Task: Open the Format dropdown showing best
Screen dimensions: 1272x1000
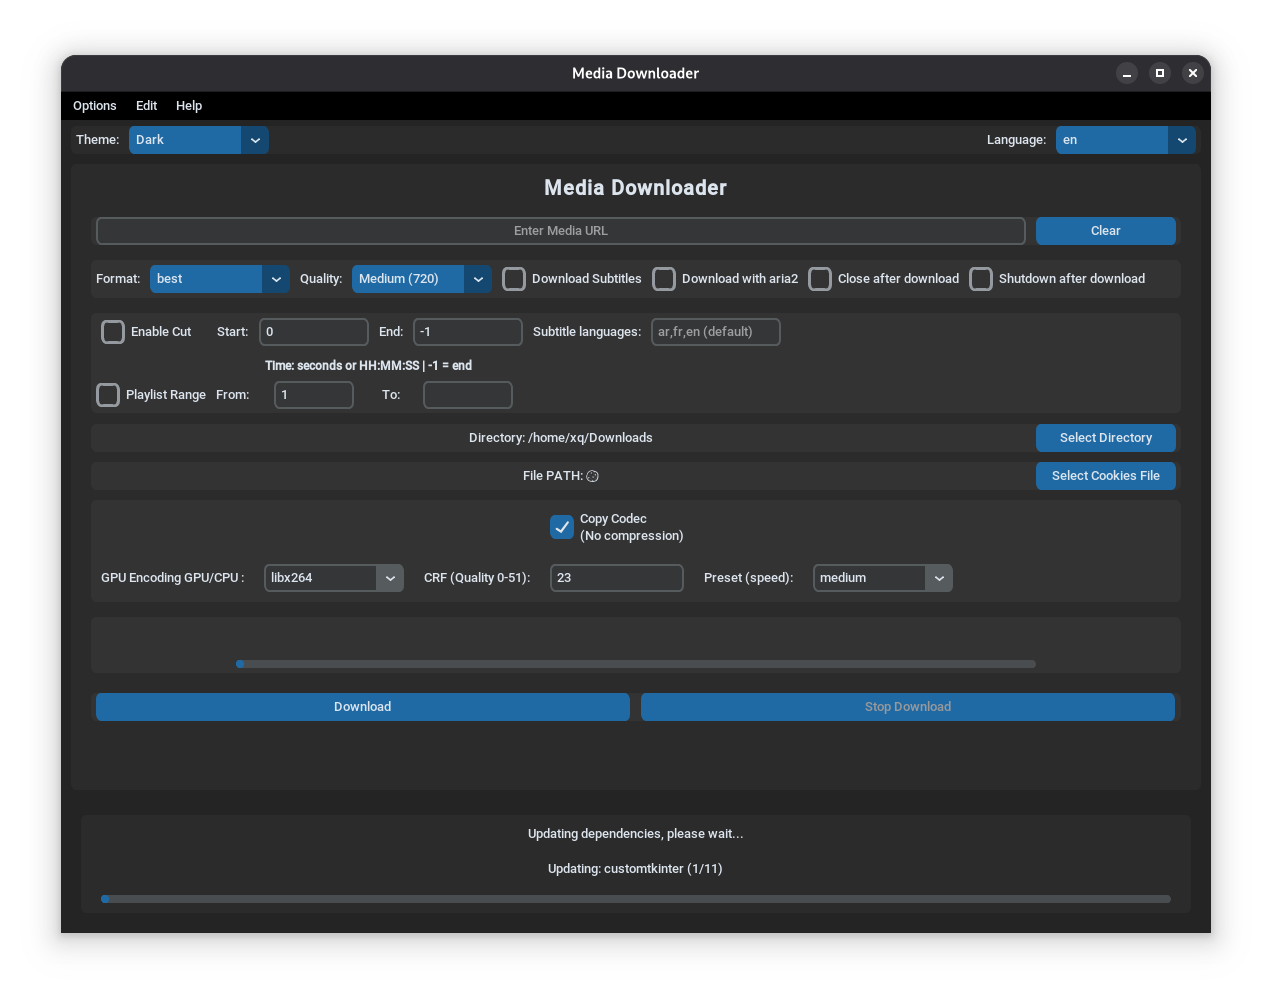Action: (220, 279)
